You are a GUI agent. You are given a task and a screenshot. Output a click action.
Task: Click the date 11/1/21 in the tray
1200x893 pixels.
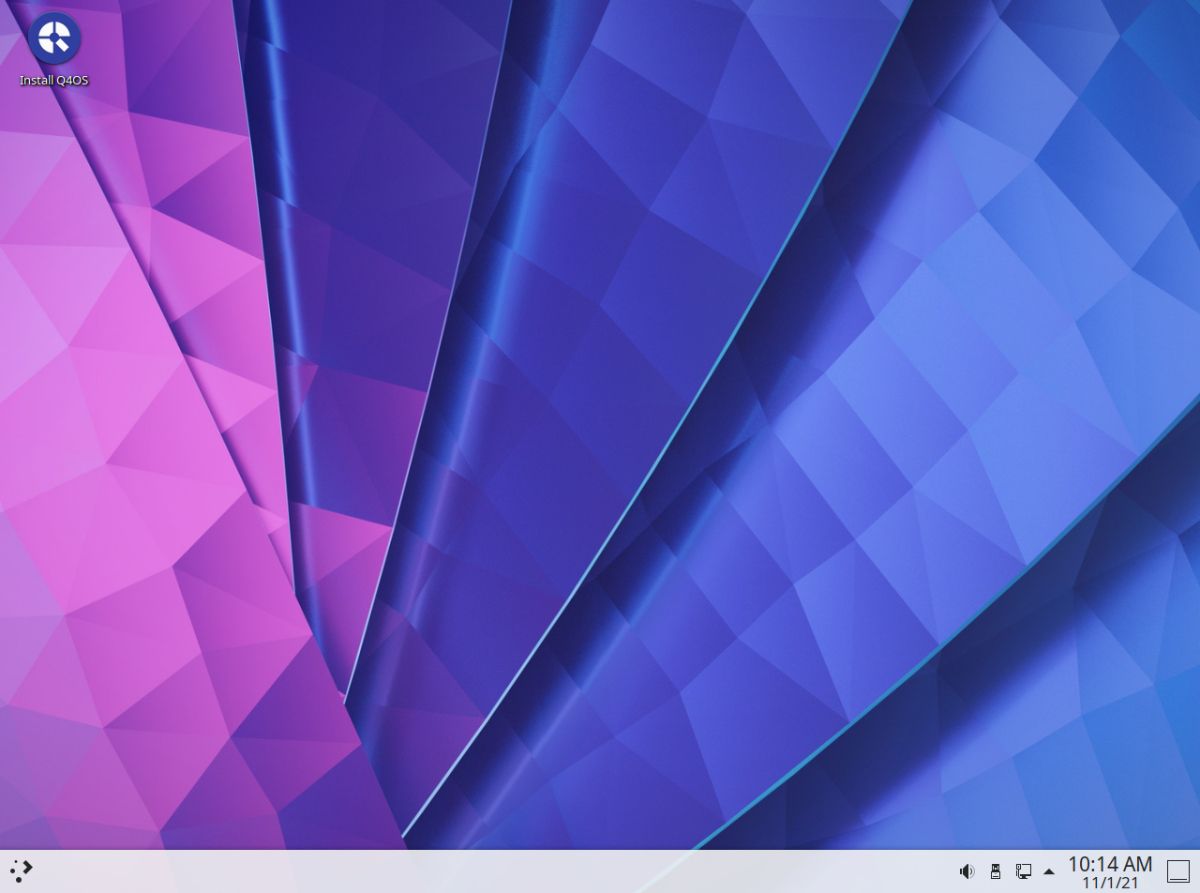1108,879
